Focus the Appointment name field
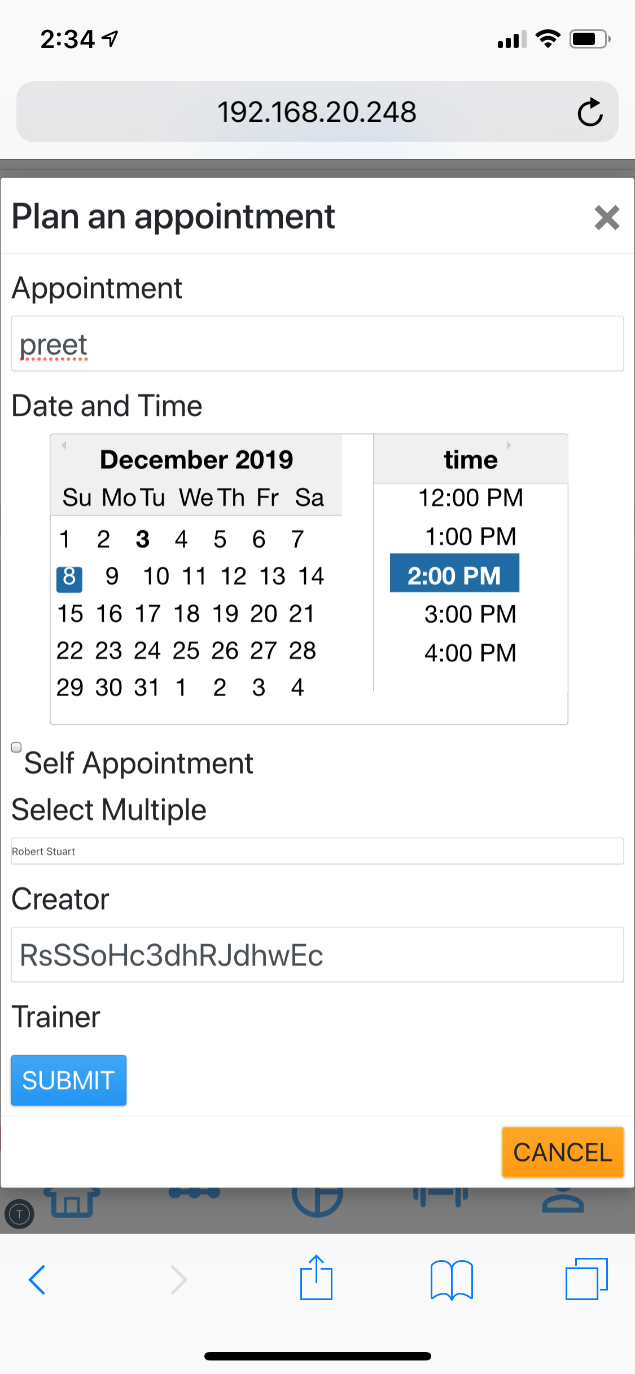This screenshot has width=635, height=1374. click(x=317, y=345)
